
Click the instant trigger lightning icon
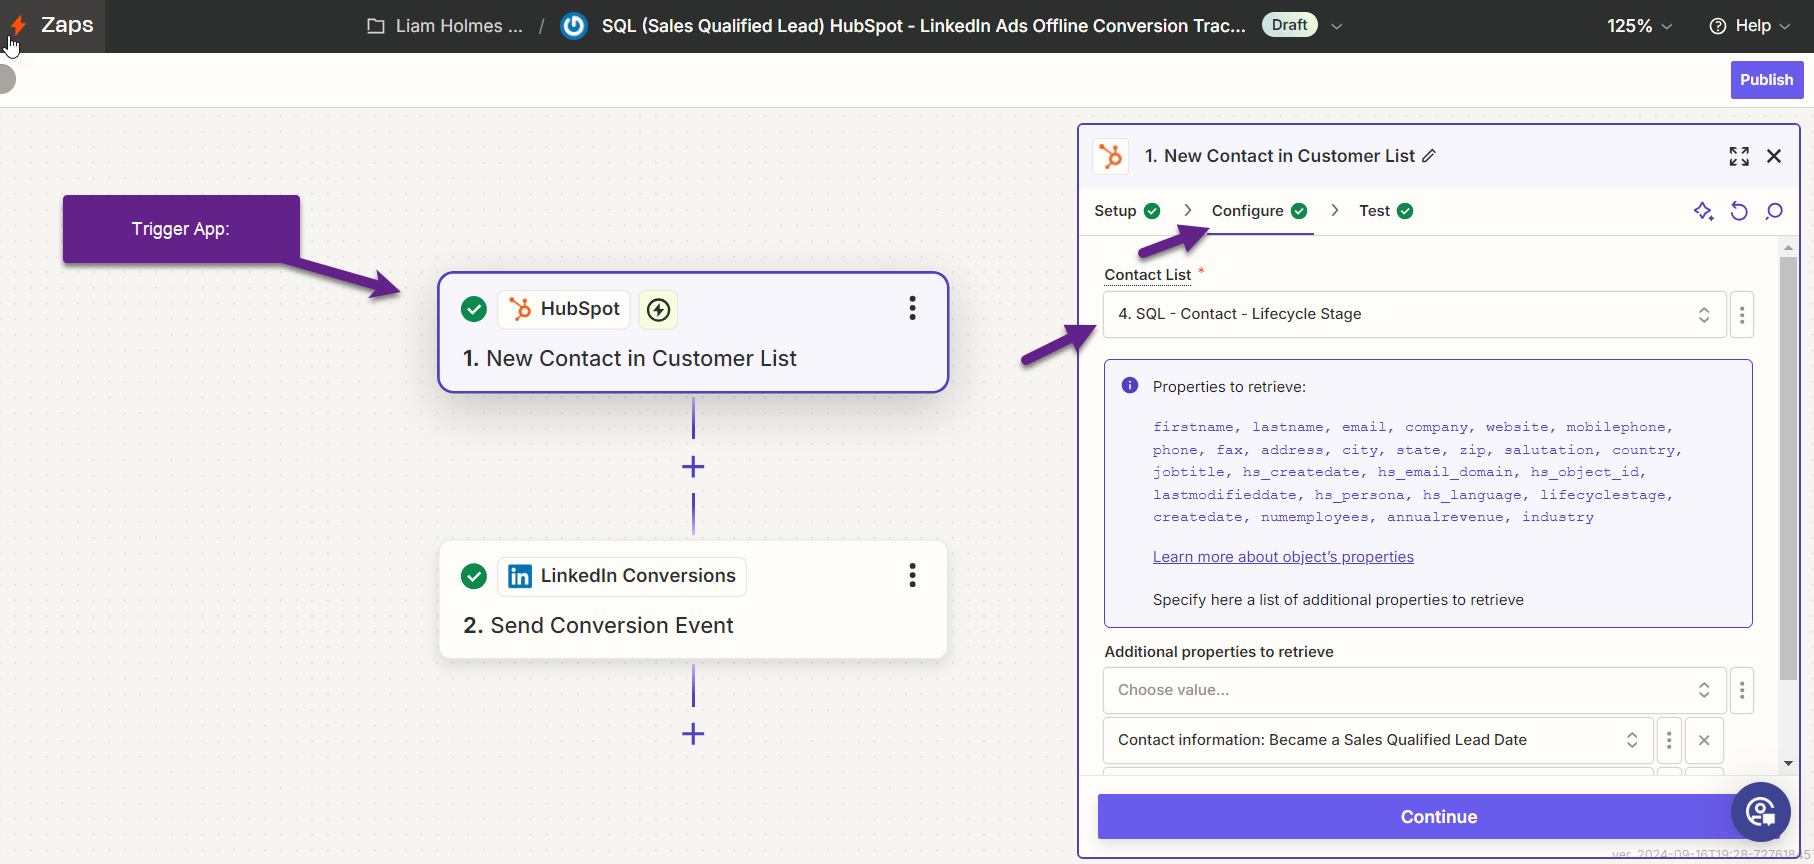[658, 310]
